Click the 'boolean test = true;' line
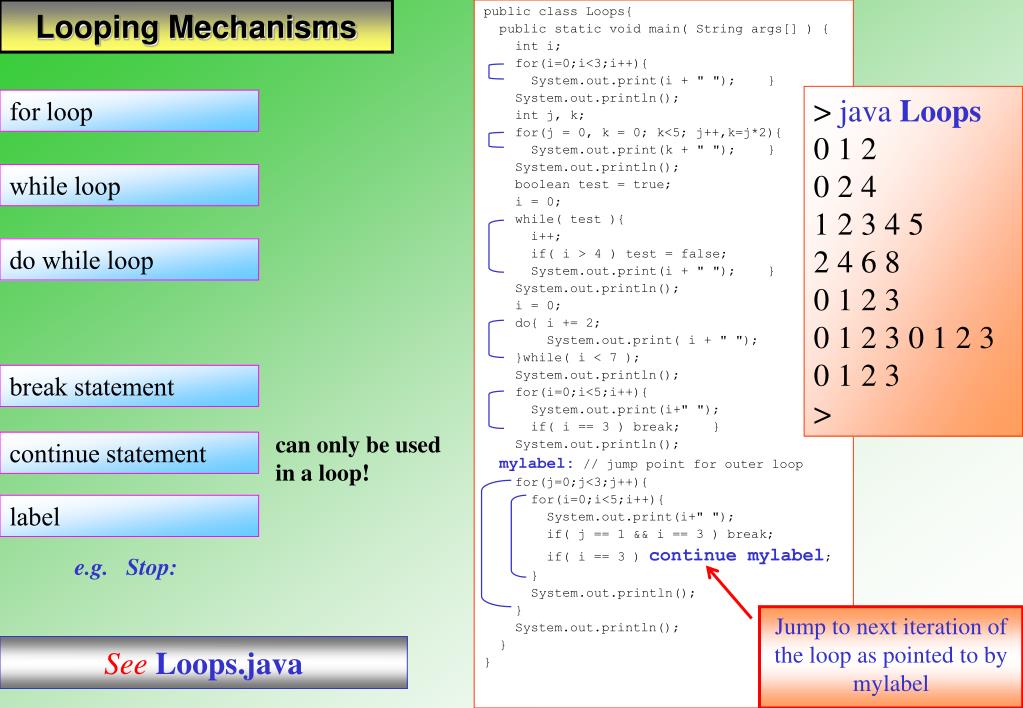Viewport: 1023px width, 708px height. (x=592, y=184)
